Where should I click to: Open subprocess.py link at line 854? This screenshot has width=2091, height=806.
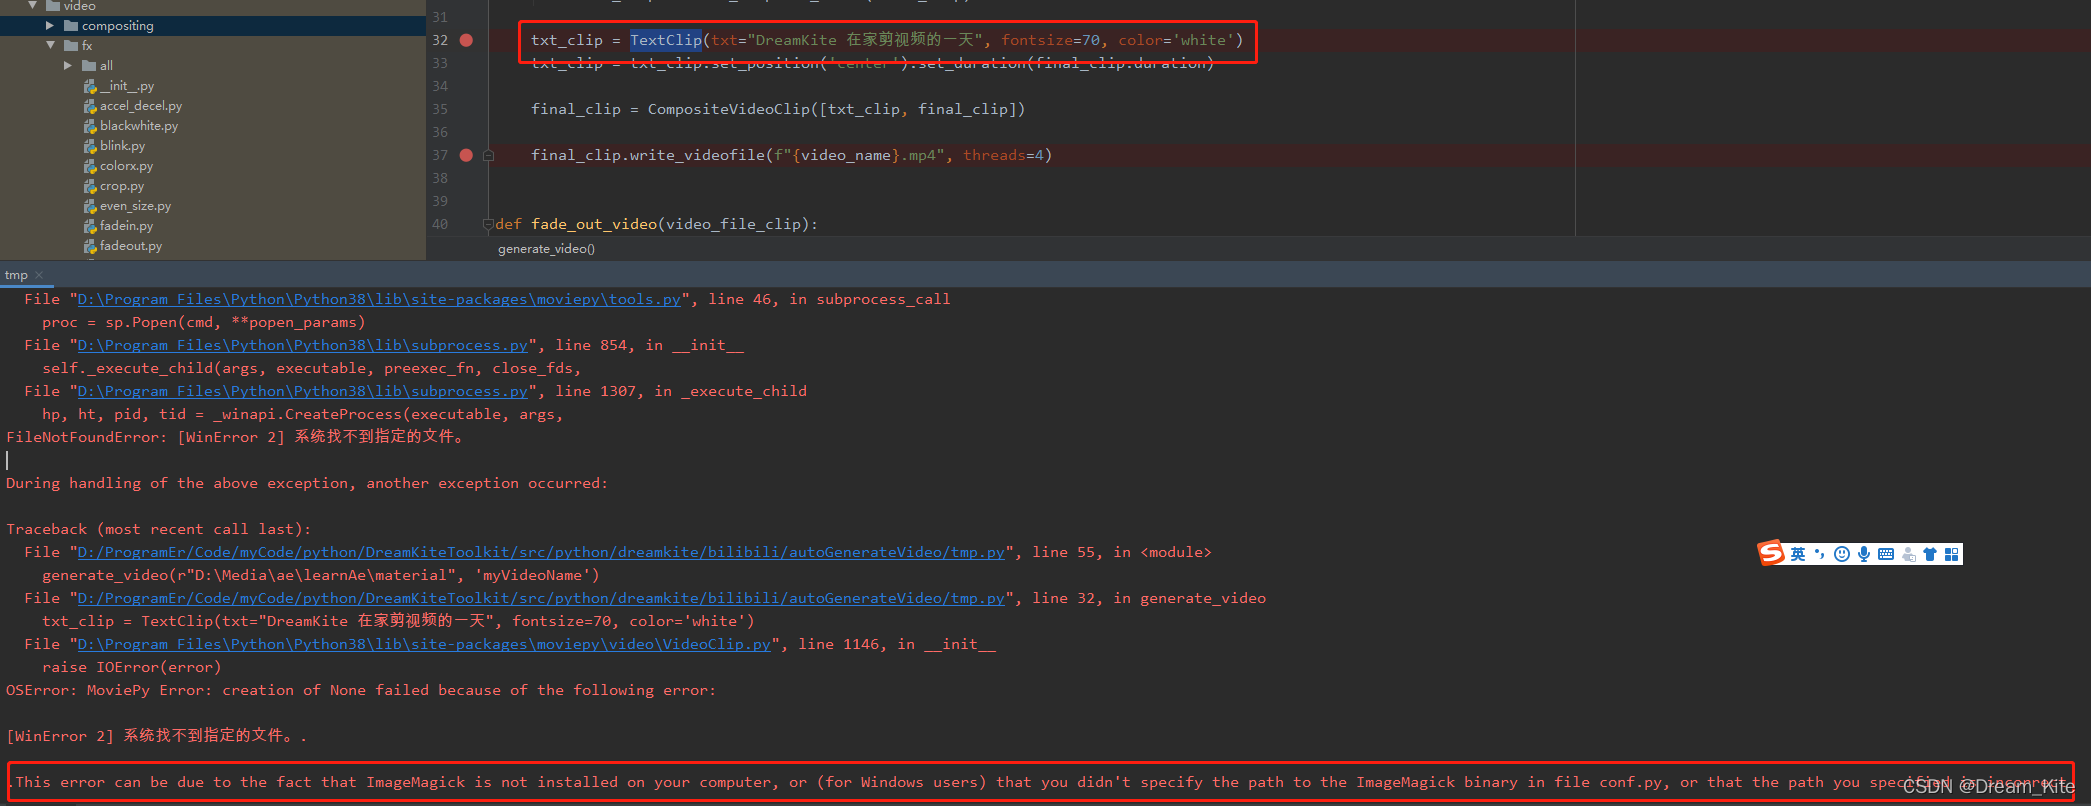point(302,345)
